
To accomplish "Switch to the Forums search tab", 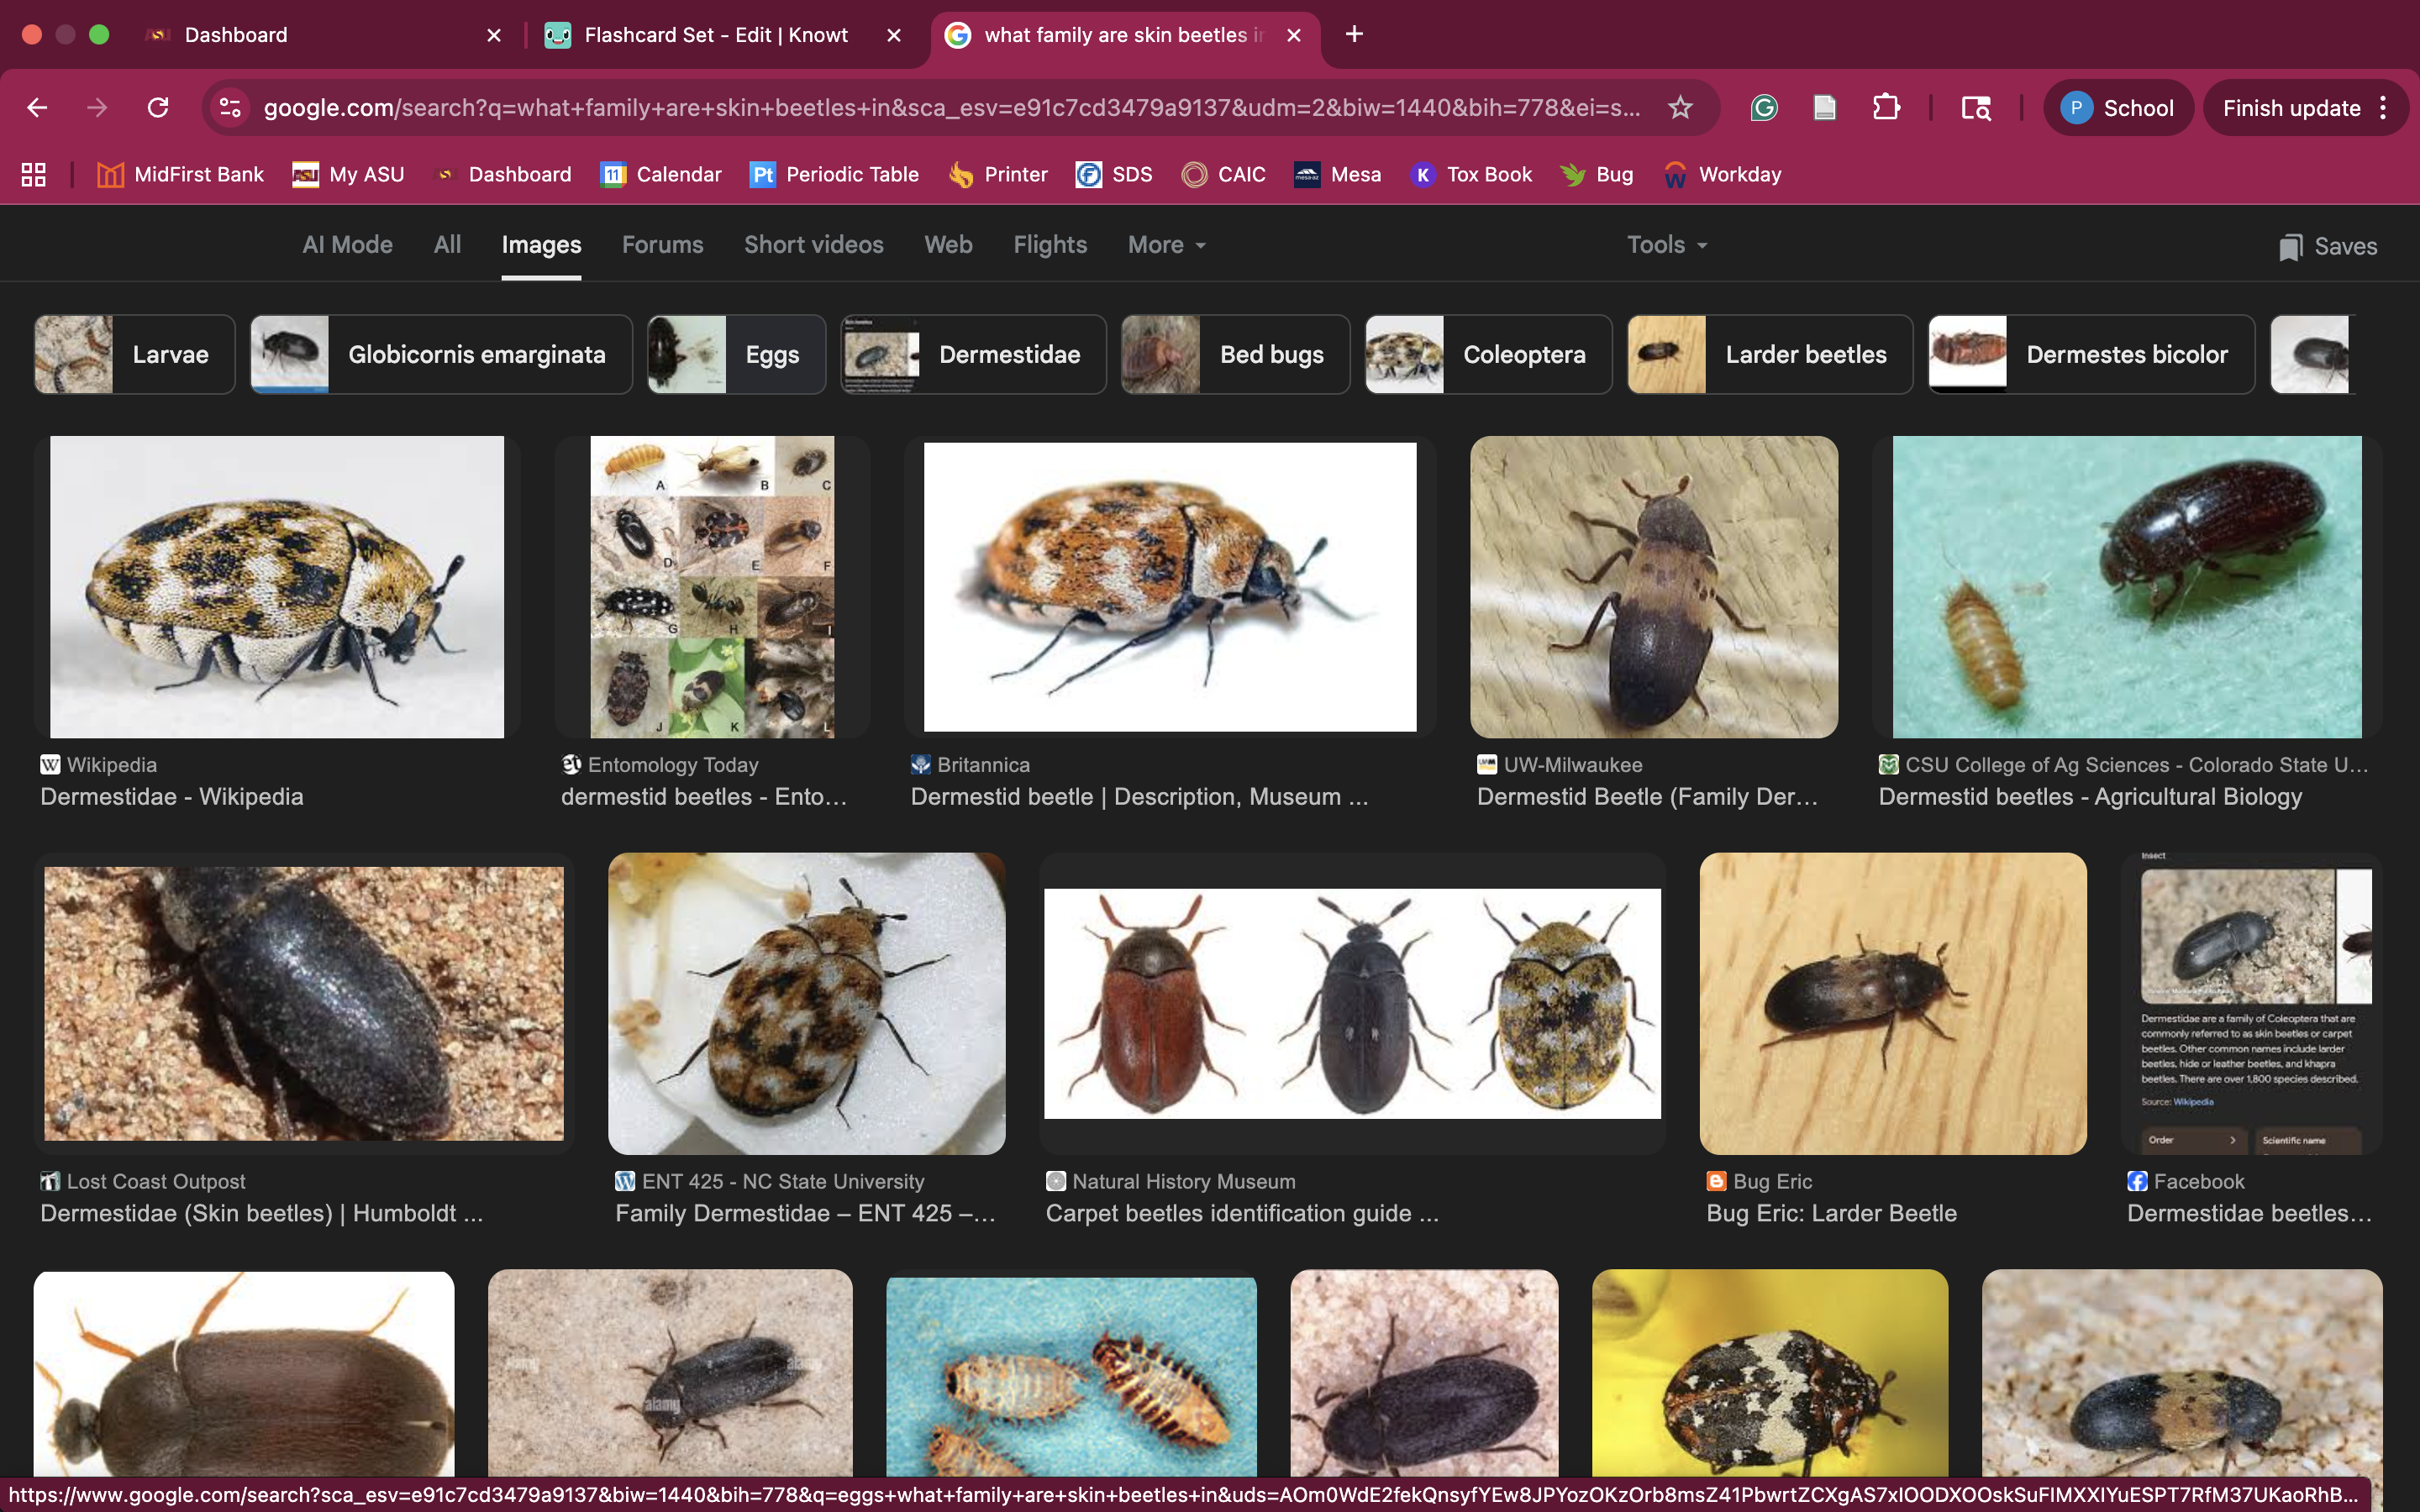I will tap(662, 245).
